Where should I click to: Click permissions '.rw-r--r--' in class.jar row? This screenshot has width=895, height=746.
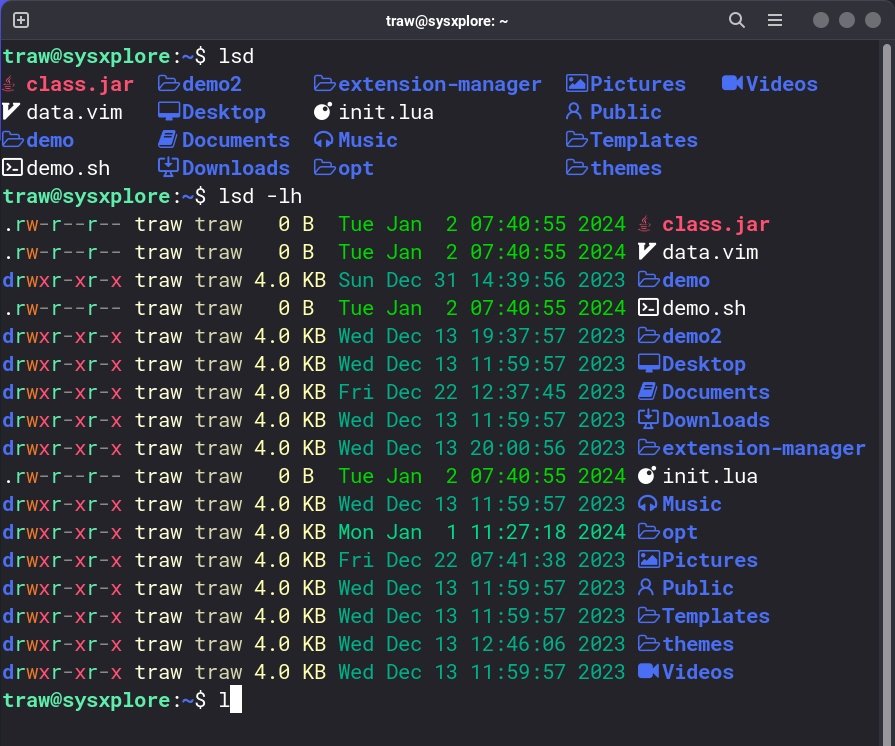(x=62, y=224)
